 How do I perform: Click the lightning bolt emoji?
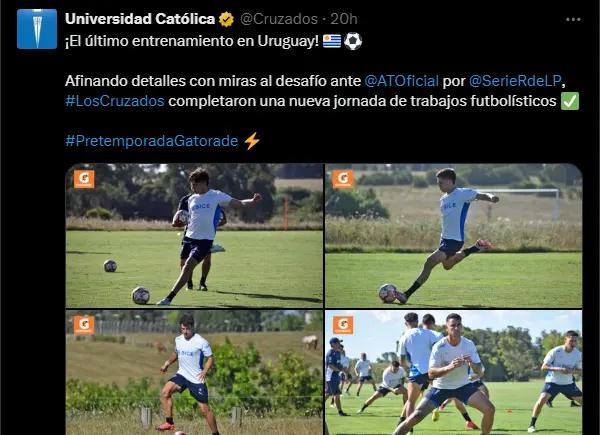tap(252, 141)
